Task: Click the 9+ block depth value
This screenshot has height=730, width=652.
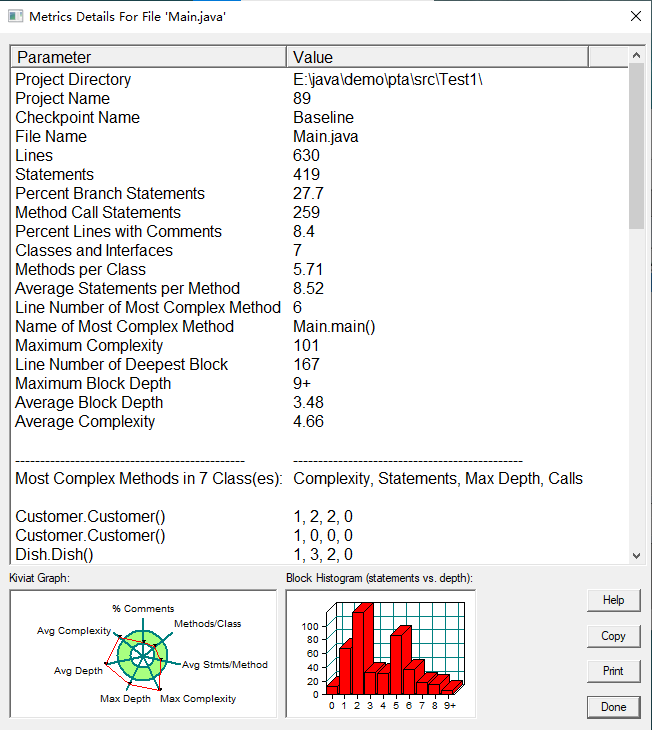Action: (302, 384)
